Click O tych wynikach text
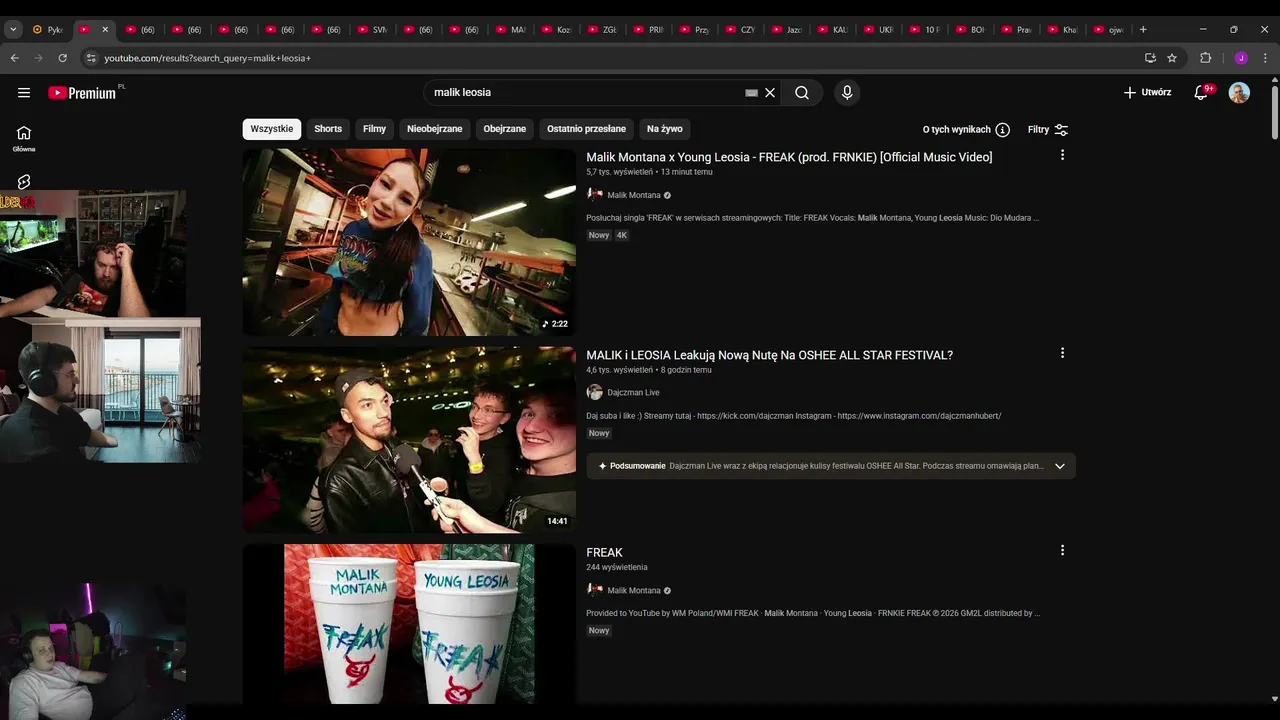This screenshot has height=720, width=1280. click(956, 130)
